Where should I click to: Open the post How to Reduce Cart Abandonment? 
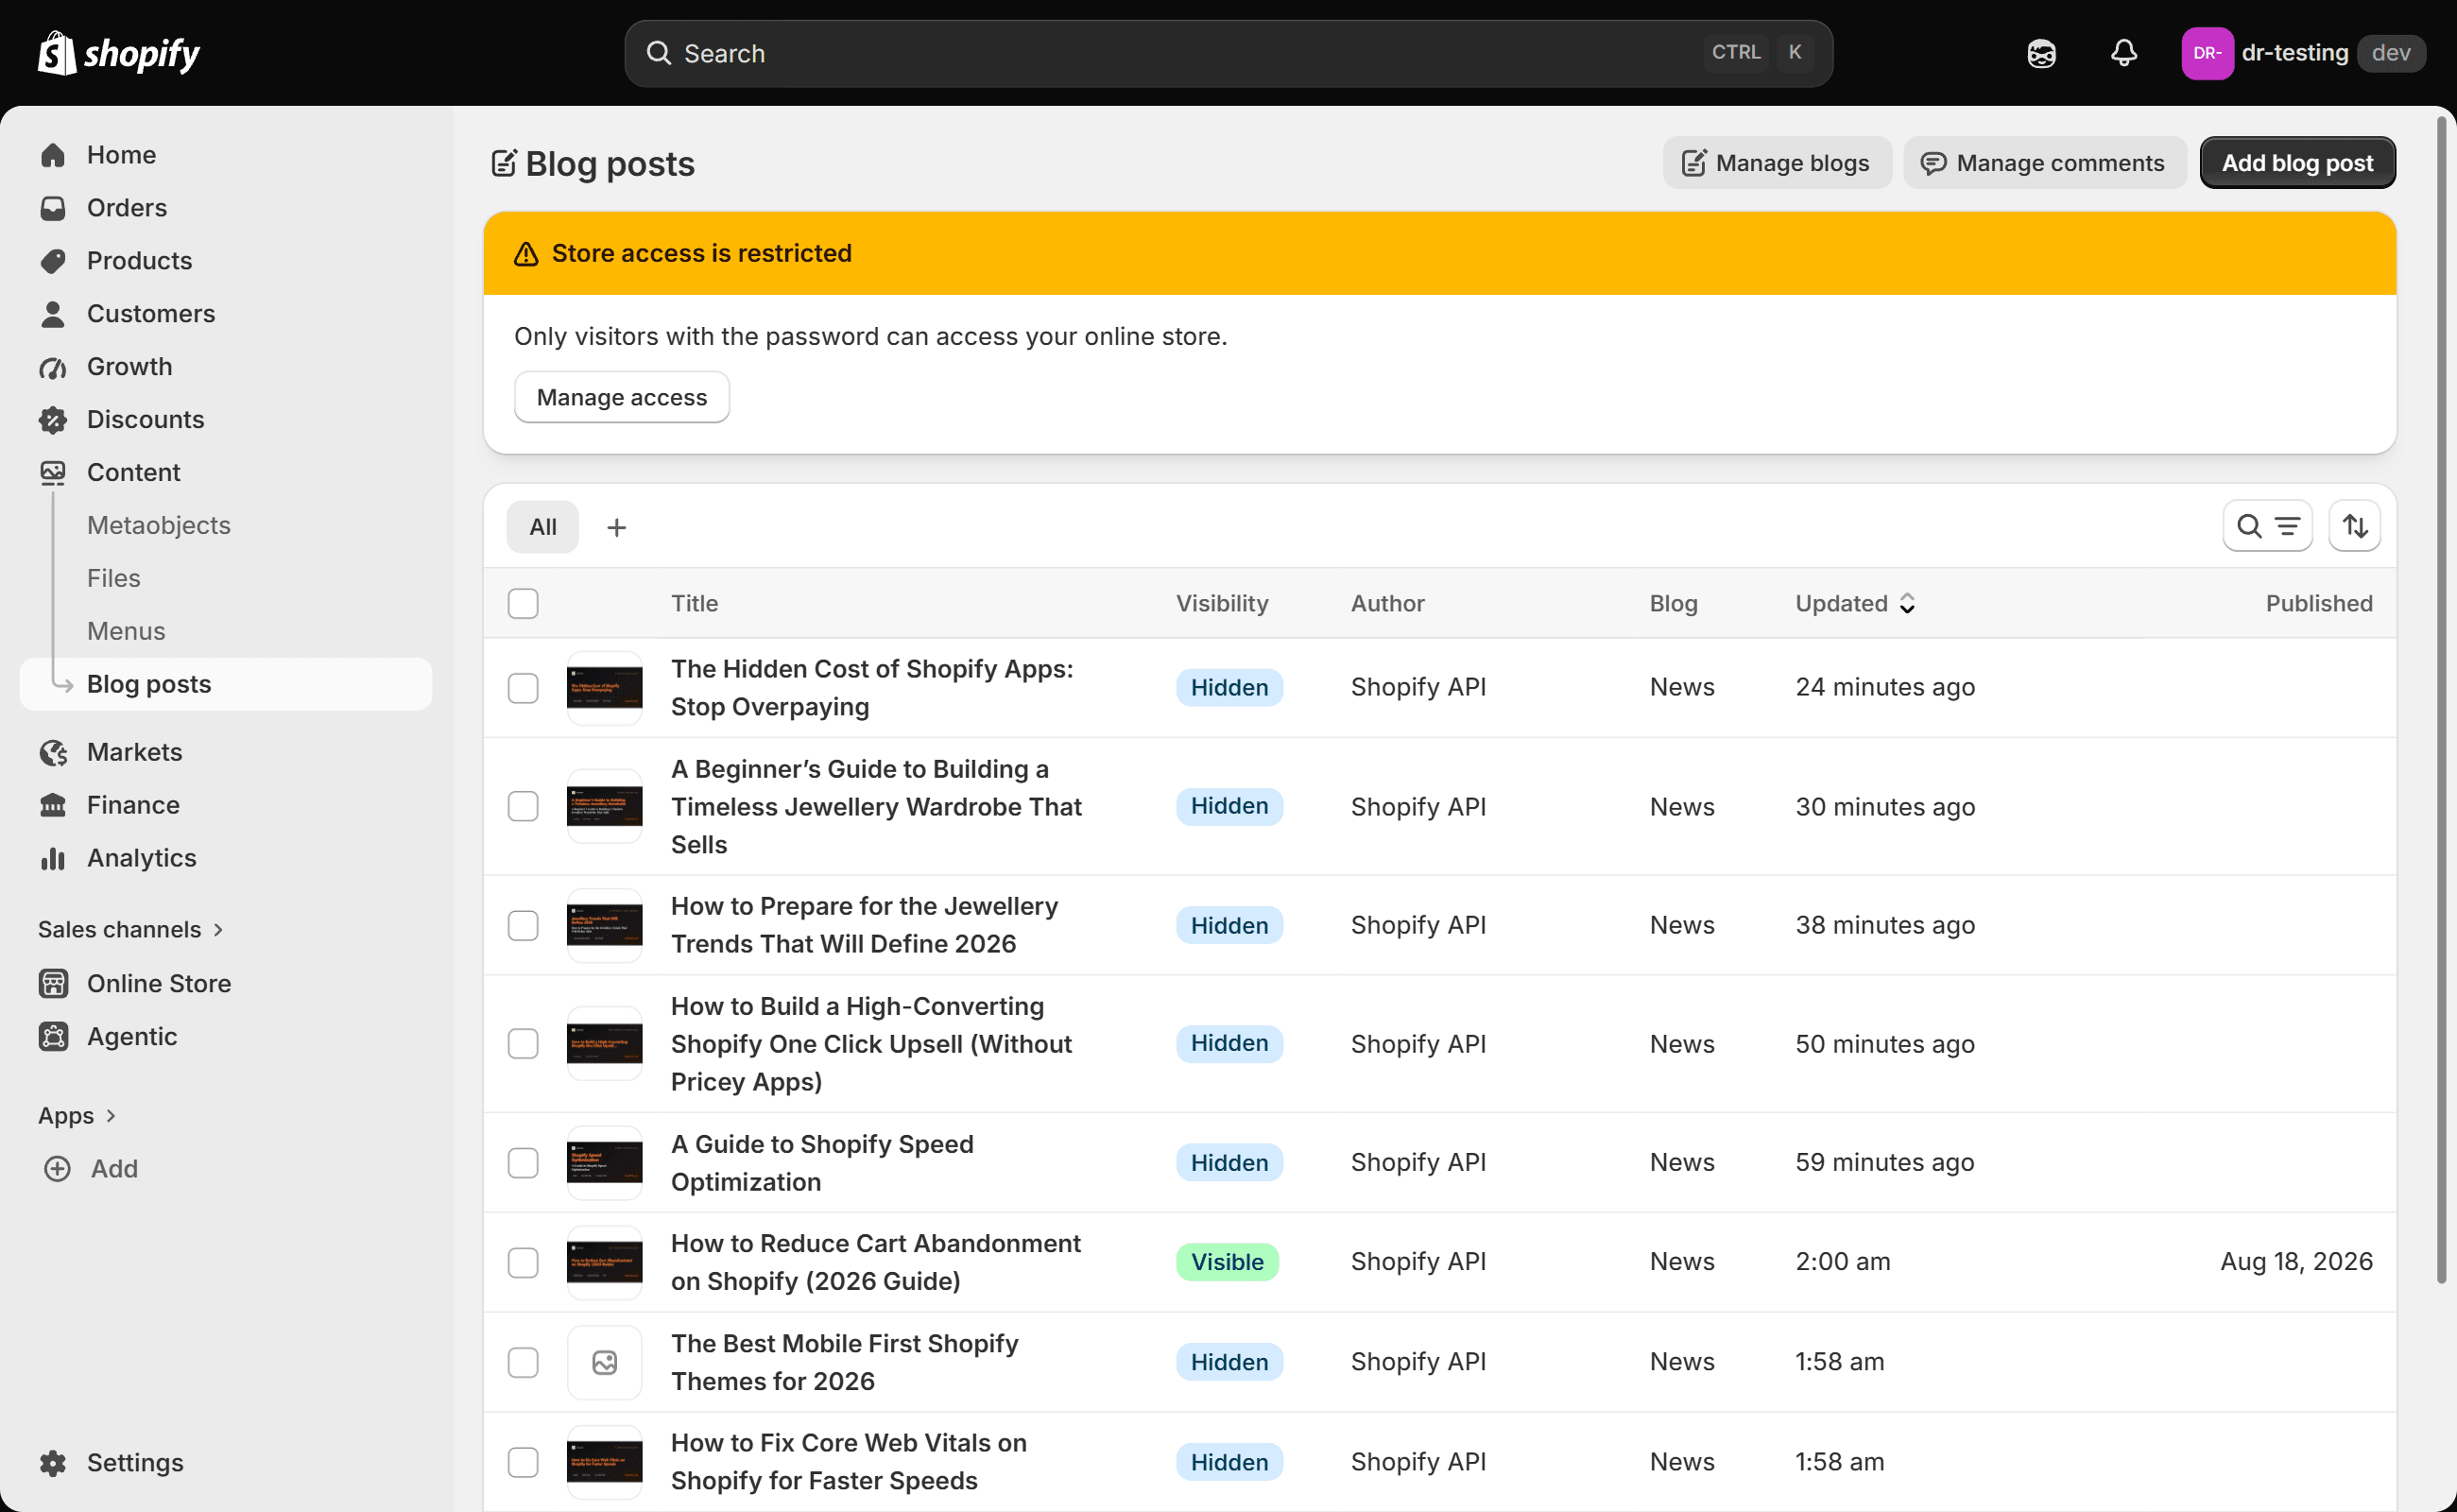876,1262
